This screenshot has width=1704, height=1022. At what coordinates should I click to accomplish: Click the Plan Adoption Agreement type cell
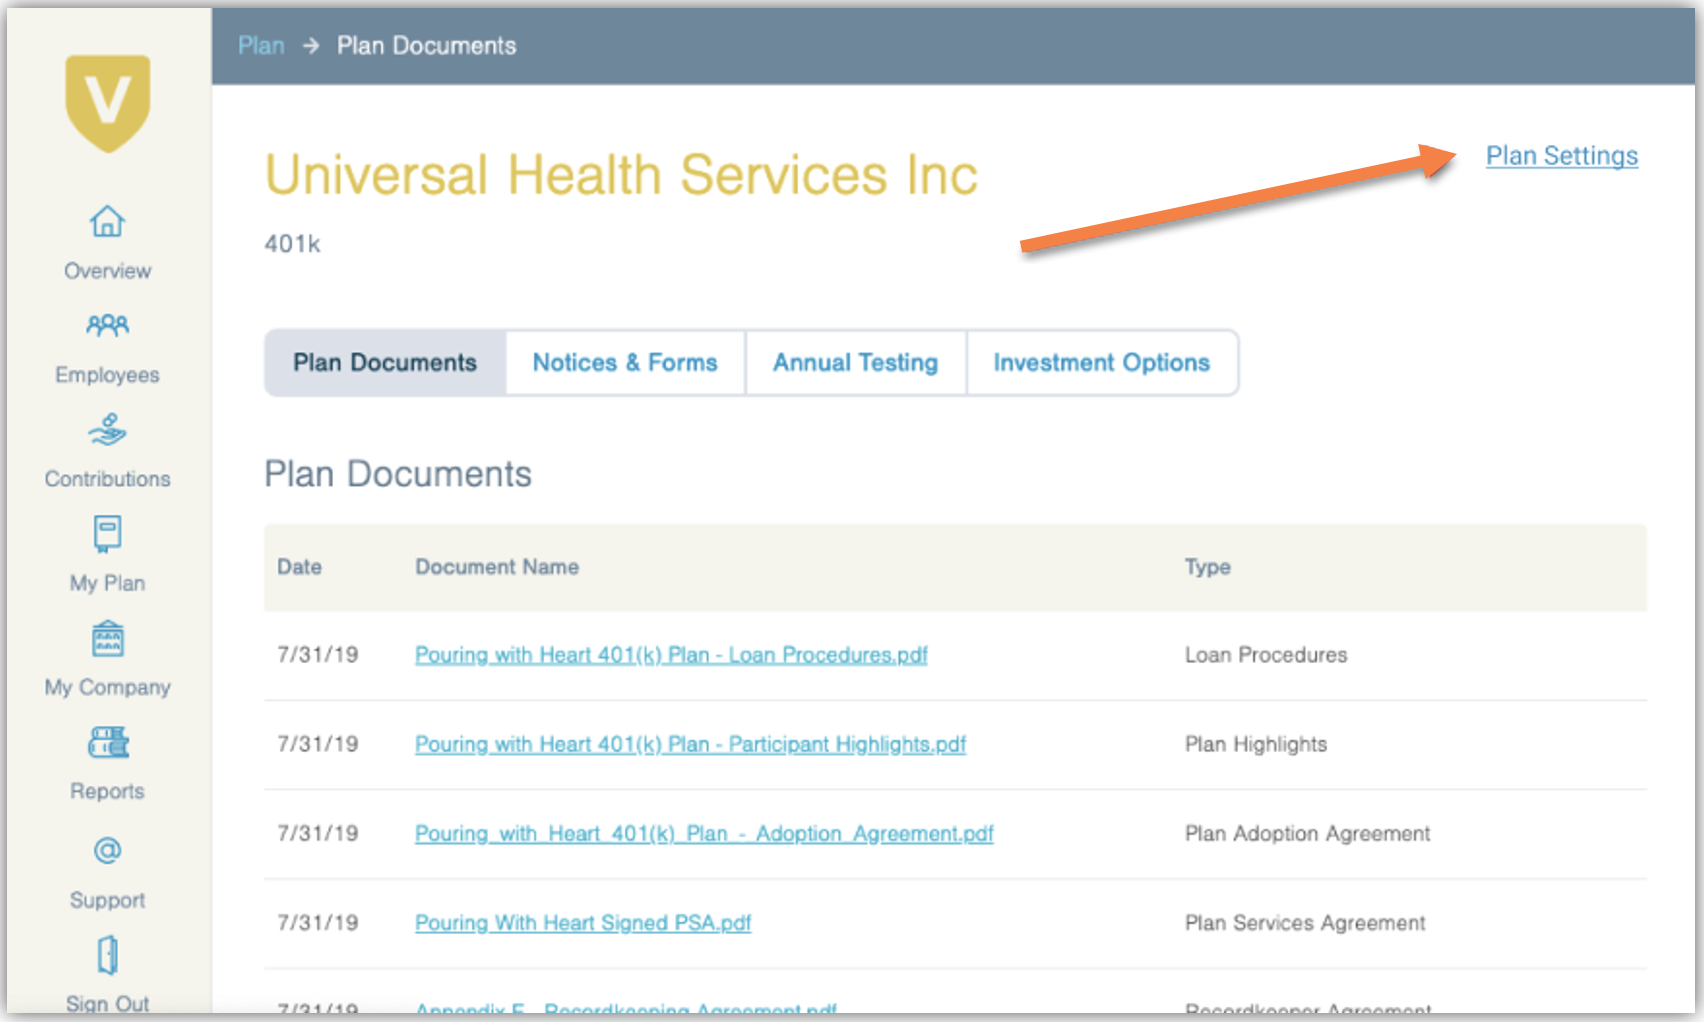(1308, 834)
